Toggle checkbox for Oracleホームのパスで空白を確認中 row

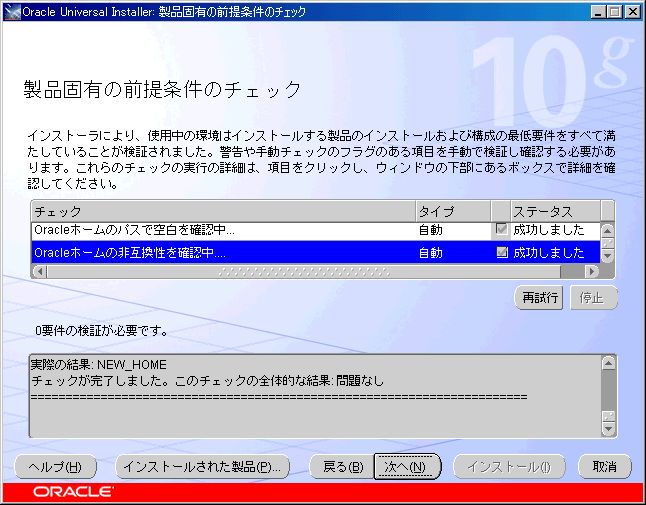point(501,229)
